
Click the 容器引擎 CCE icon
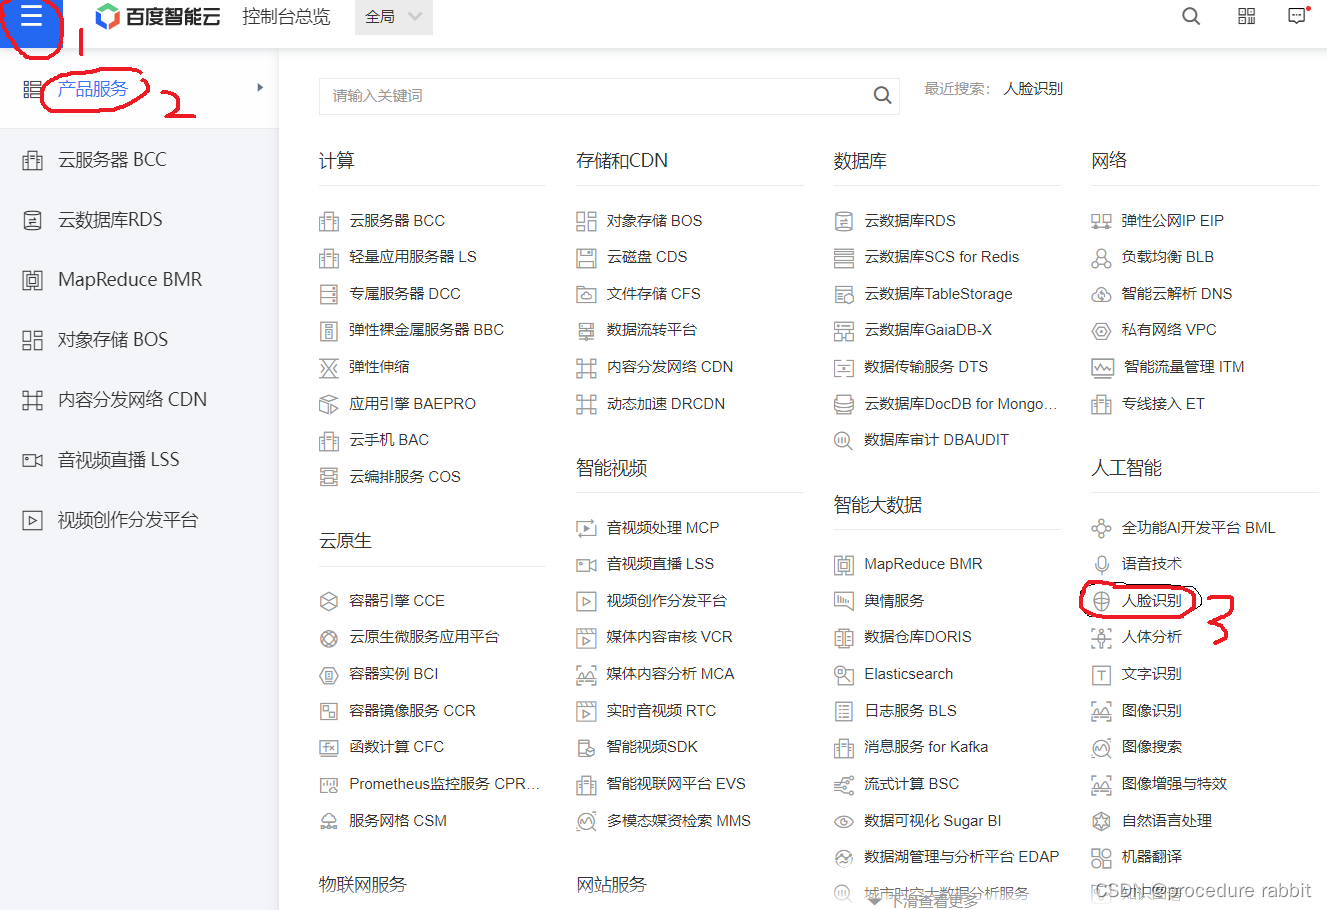(329, 601)
